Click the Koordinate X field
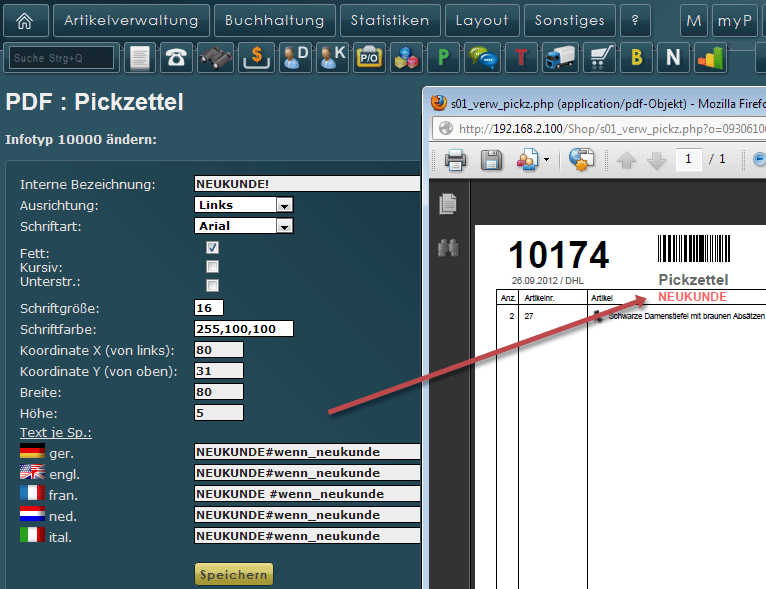Screen dimensions: 766x589 click(219, 350)
